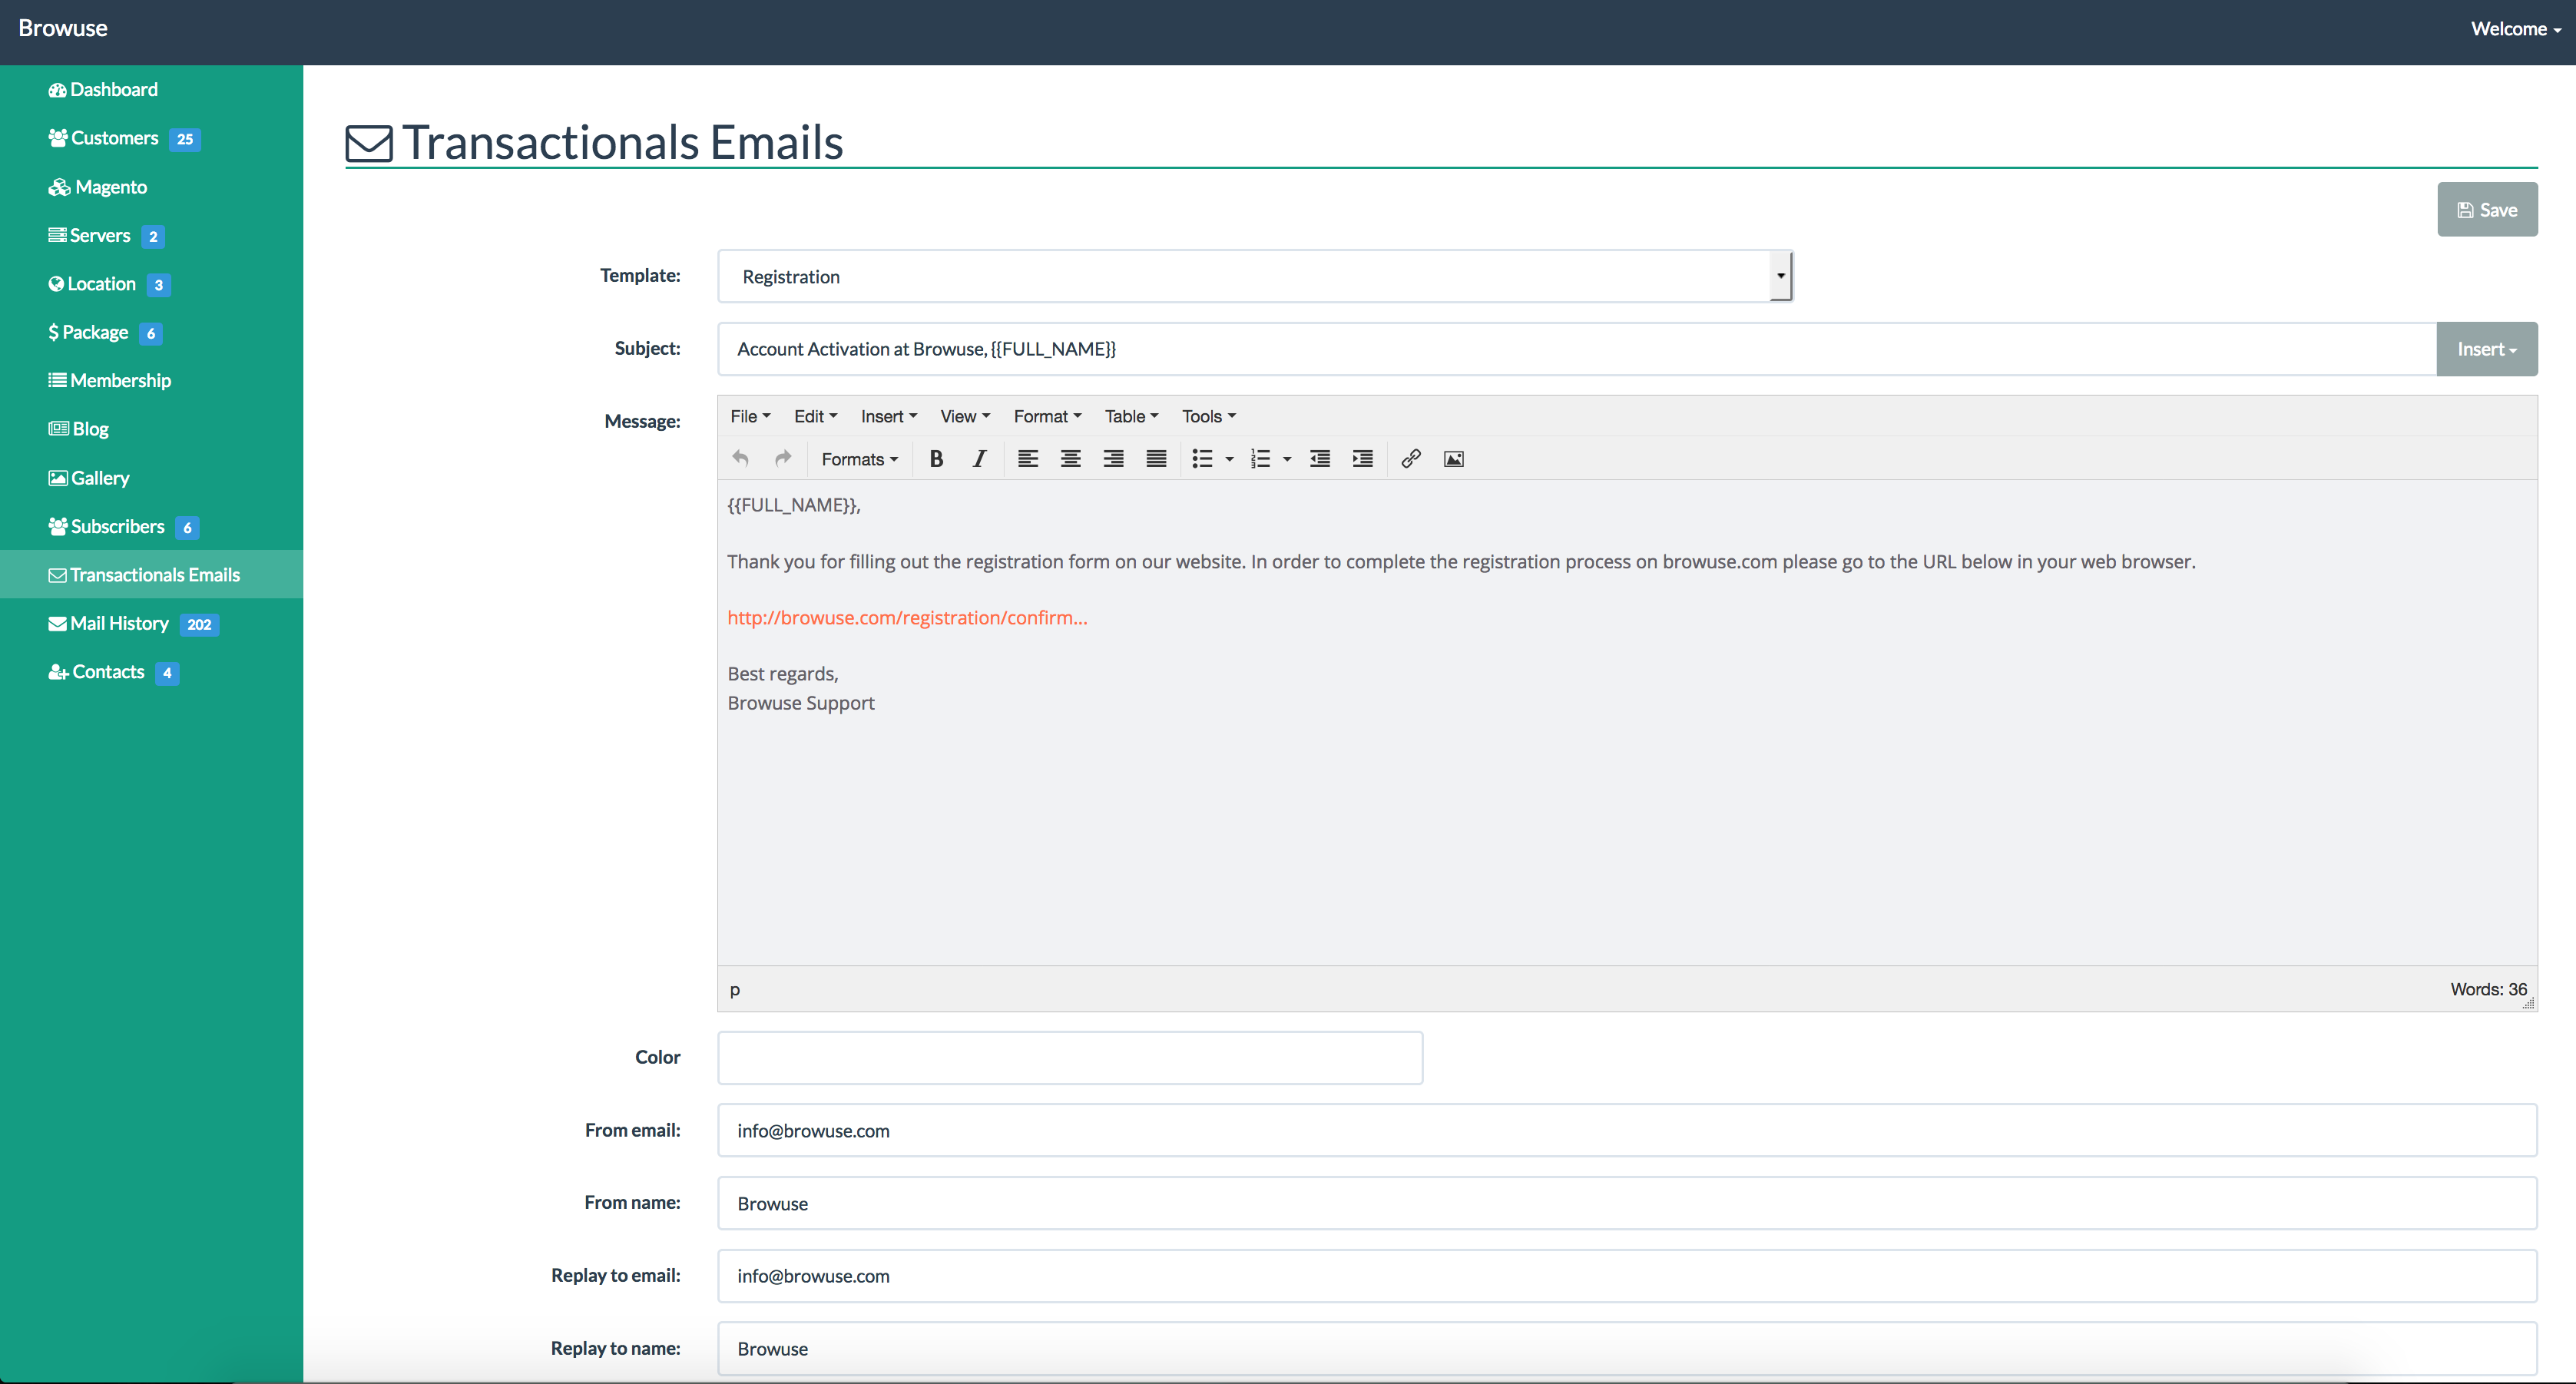Screen dimensions: 2576x1384
Task: Click the envelope icon beside the page title
Action: coord(369,143)
